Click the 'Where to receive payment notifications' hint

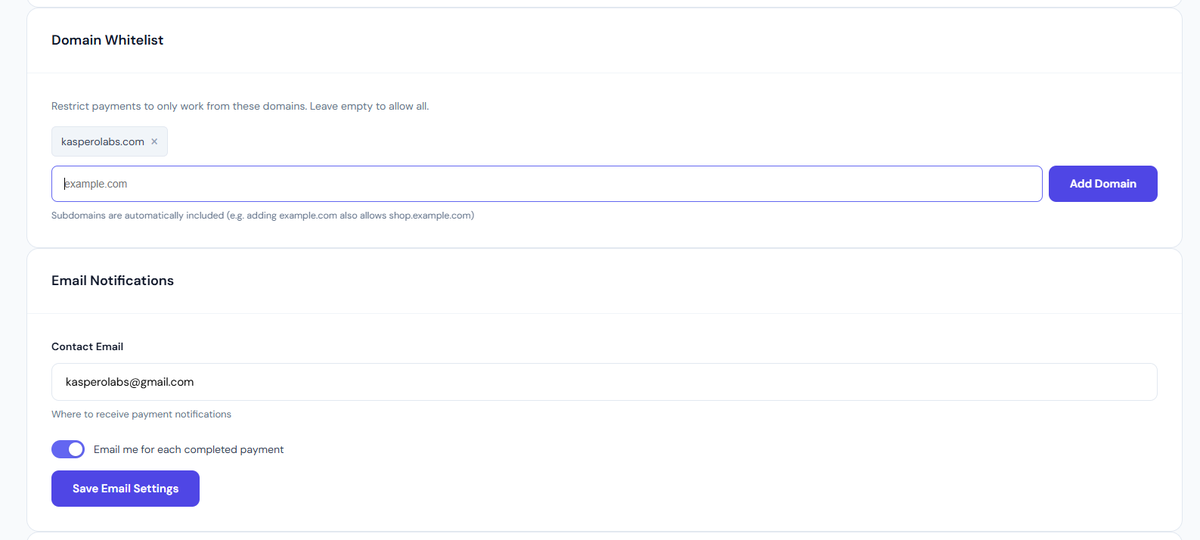point(141,414)
